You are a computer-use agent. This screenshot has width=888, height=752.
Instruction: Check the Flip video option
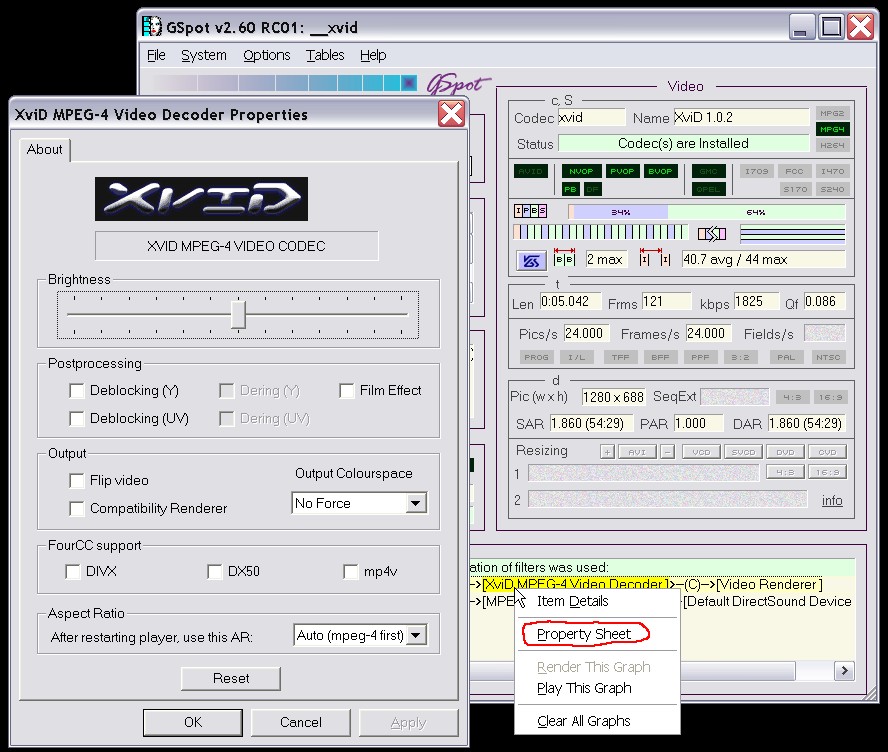click(x=77, y=481)
